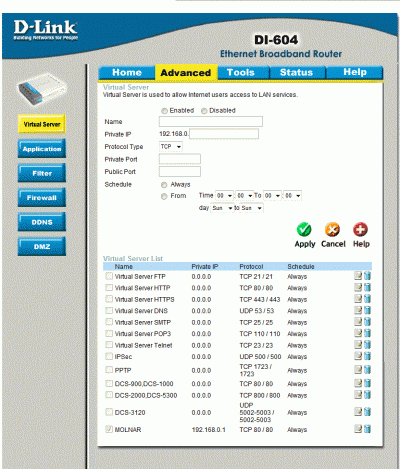Edit the Virtual Server DNS entry
400x469 pixels.
(x=358, y=310)
